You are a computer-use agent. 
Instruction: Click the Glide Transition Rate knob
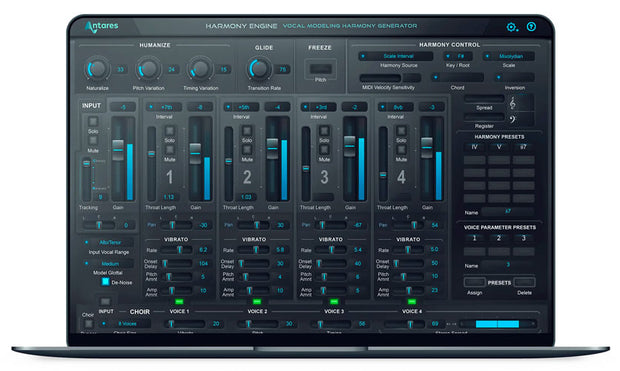259,69
